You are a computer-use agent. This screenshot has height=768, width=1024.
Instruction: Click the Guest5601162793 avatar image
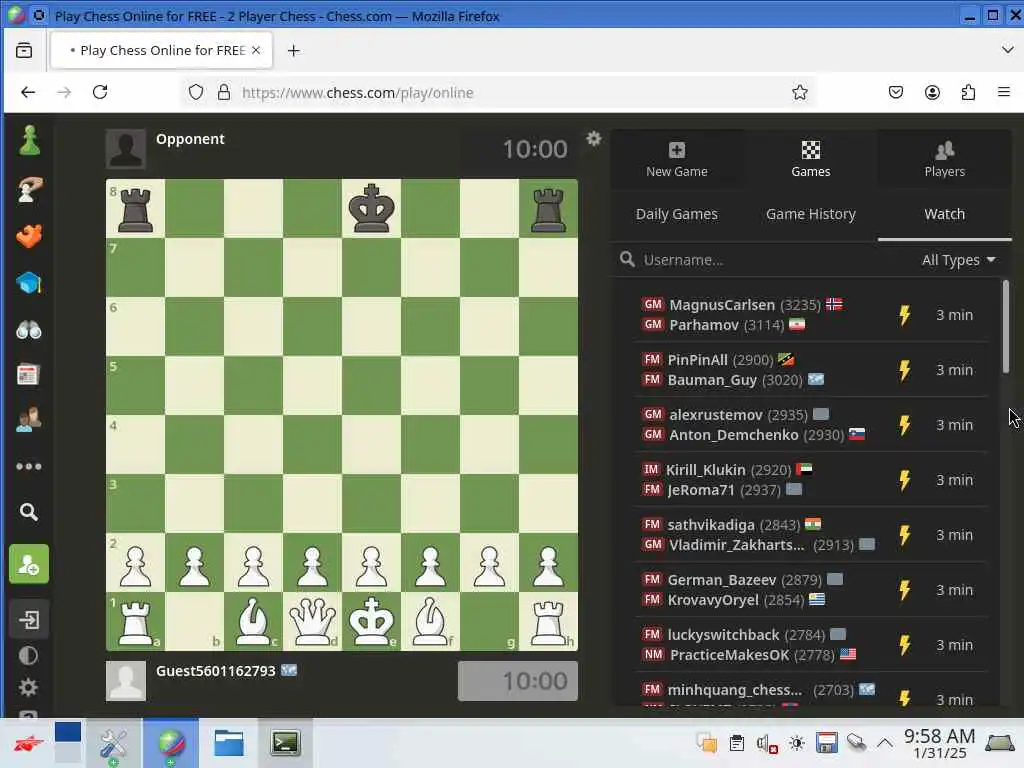point(126,680)
